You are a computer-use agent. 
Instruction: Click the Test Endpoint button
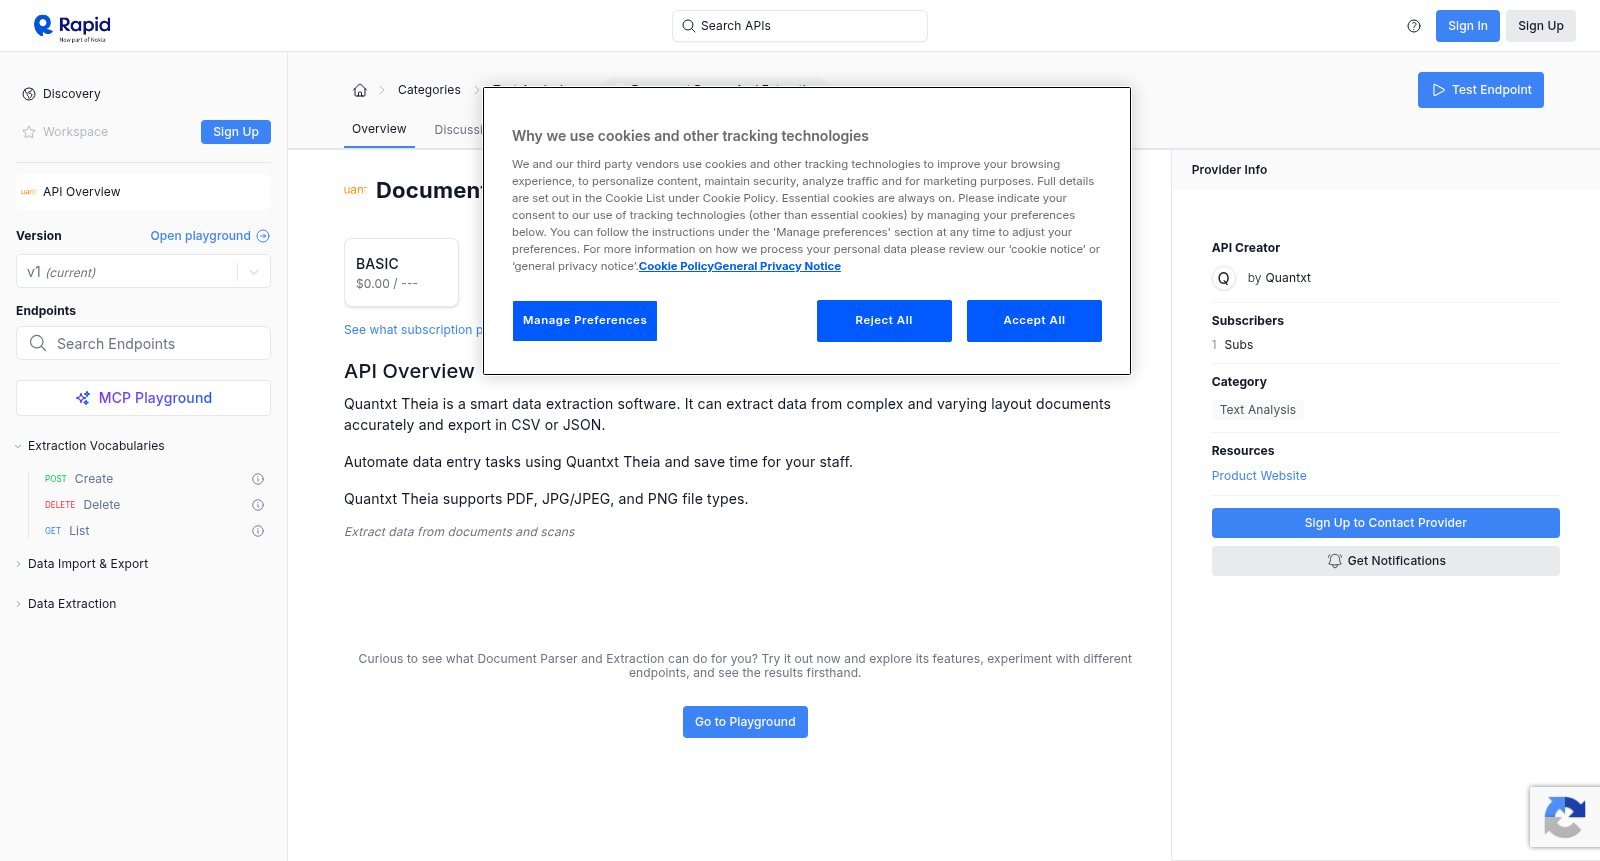coord(1481,90)
